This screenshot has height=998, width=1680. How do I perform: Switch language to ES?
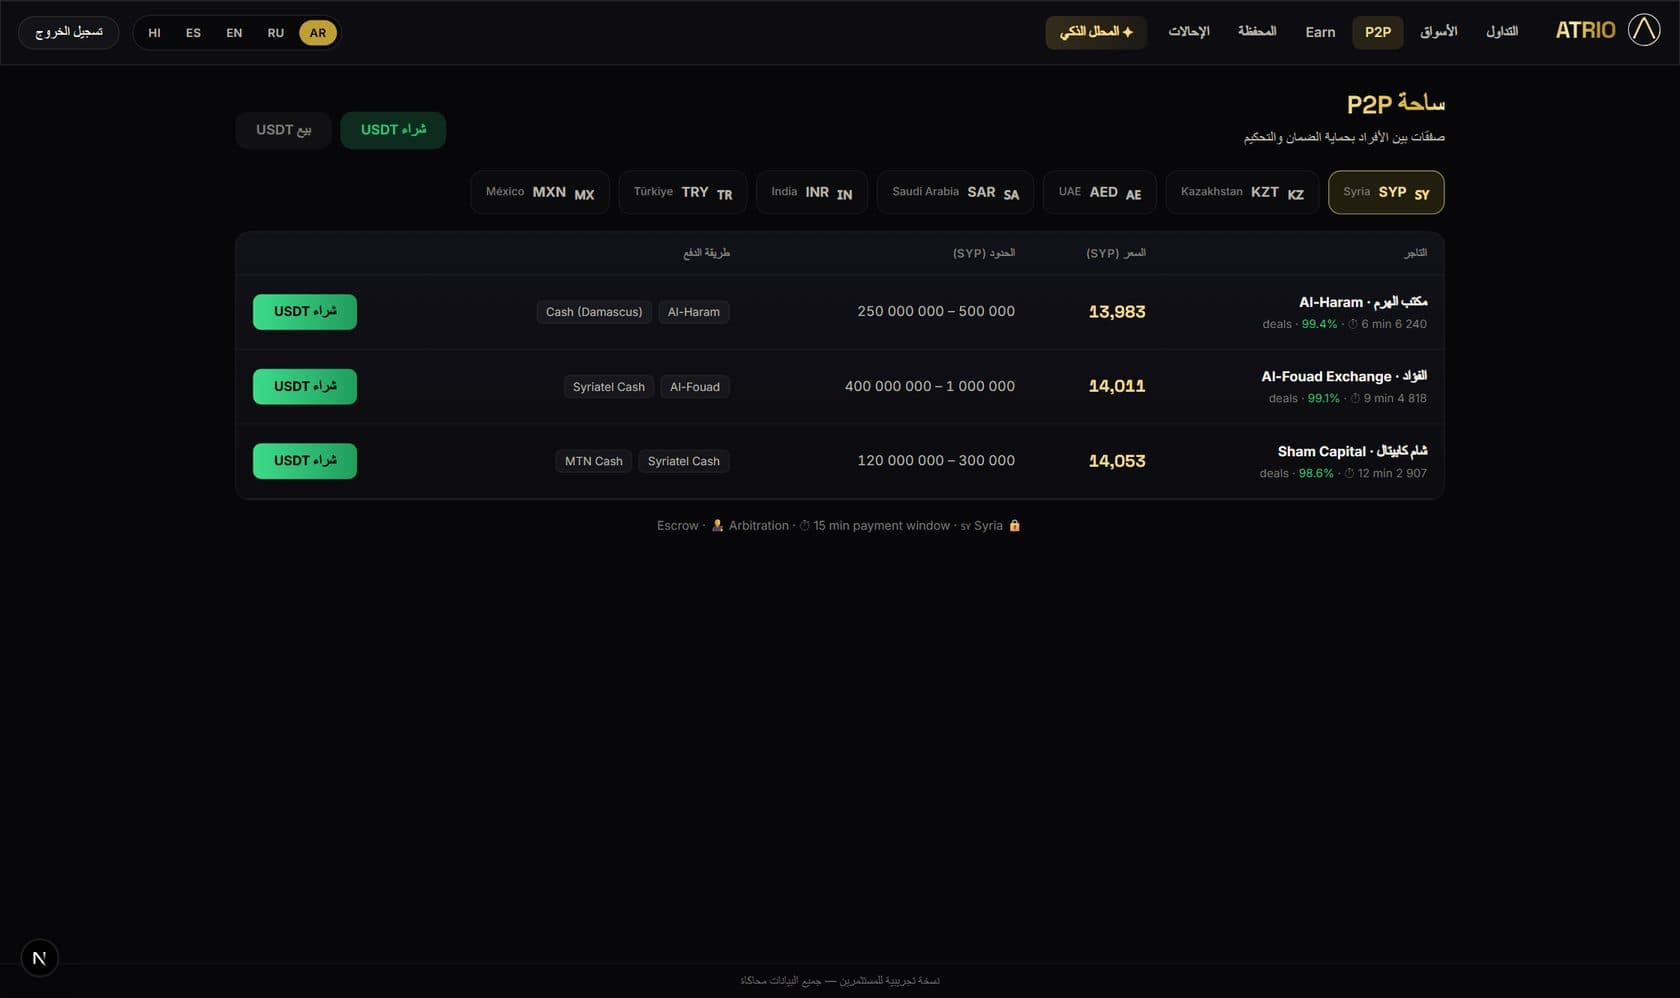pos(193,33)
